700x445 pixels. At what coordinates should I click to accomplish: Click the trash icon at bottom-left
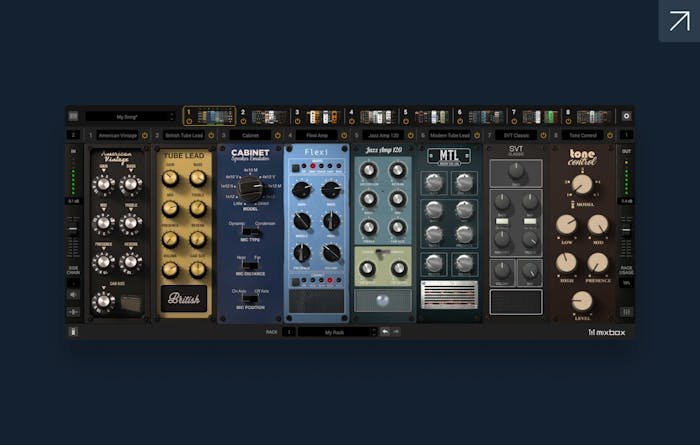[x=73, y=332]
